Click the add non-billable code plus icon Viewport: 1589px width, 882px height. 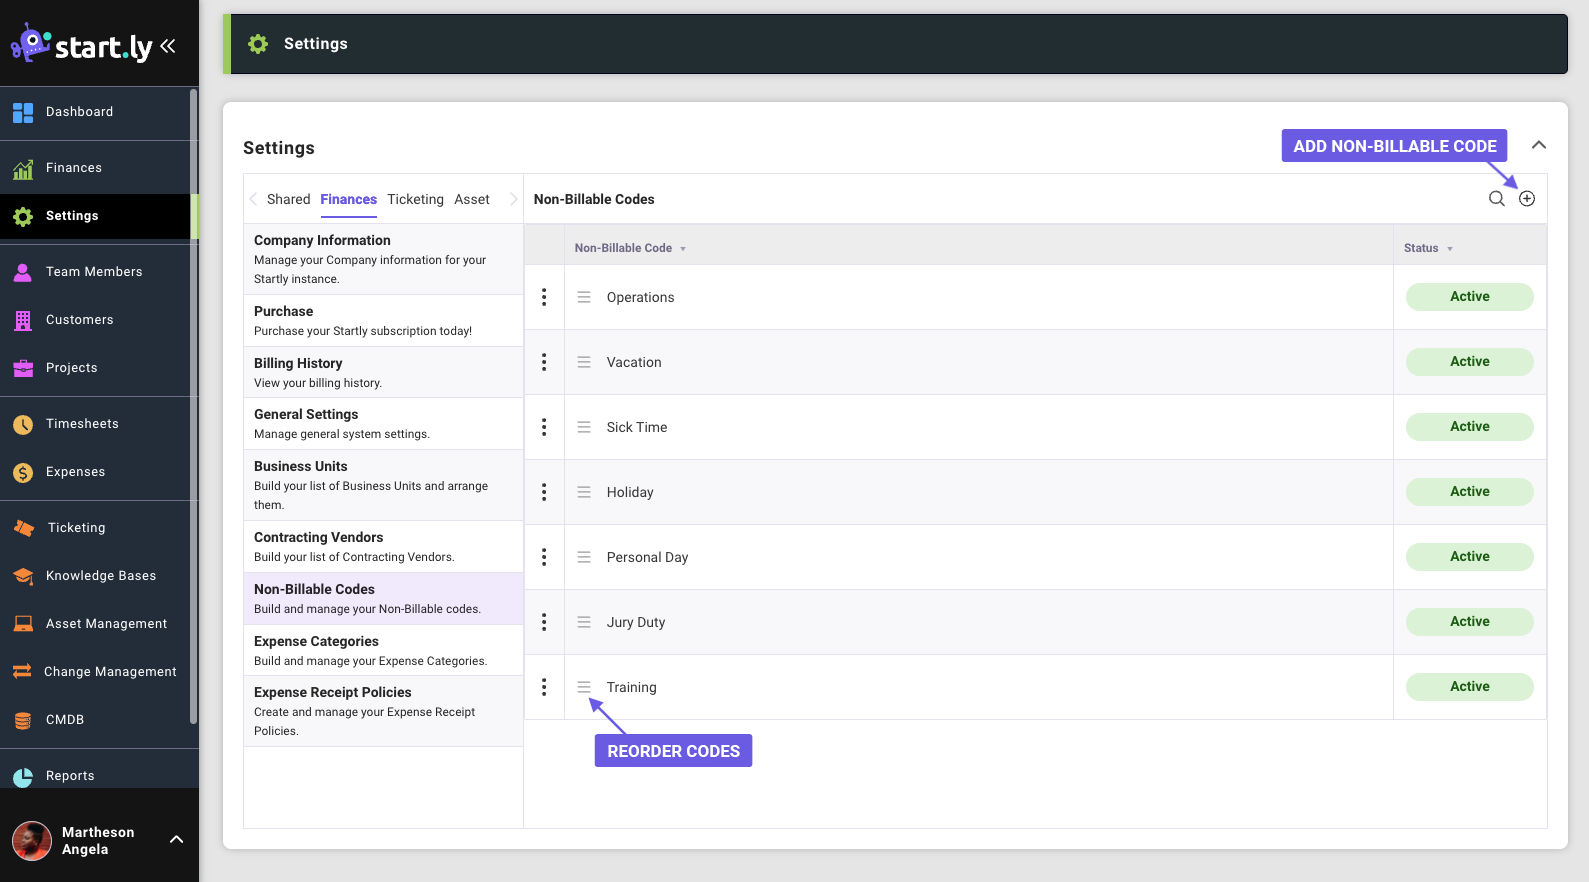tap(1527, 199)
